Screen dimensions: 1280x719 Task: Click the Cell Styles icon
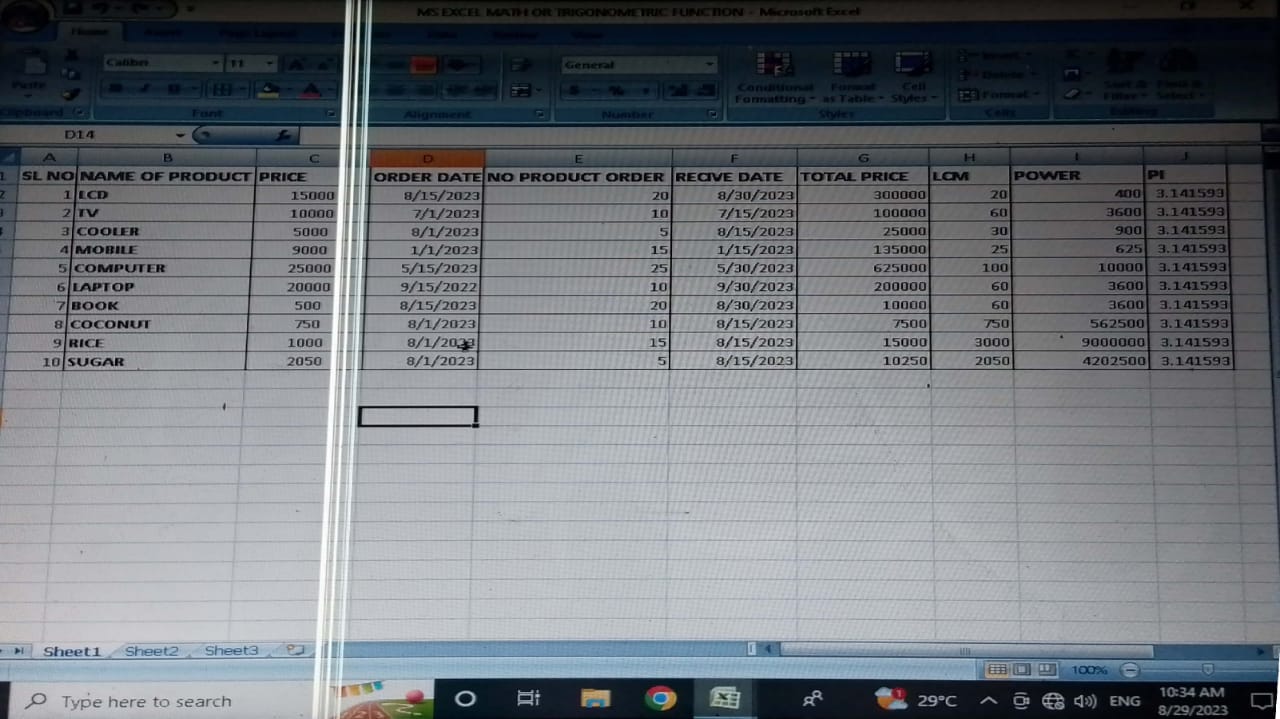[x=913, y=74]
